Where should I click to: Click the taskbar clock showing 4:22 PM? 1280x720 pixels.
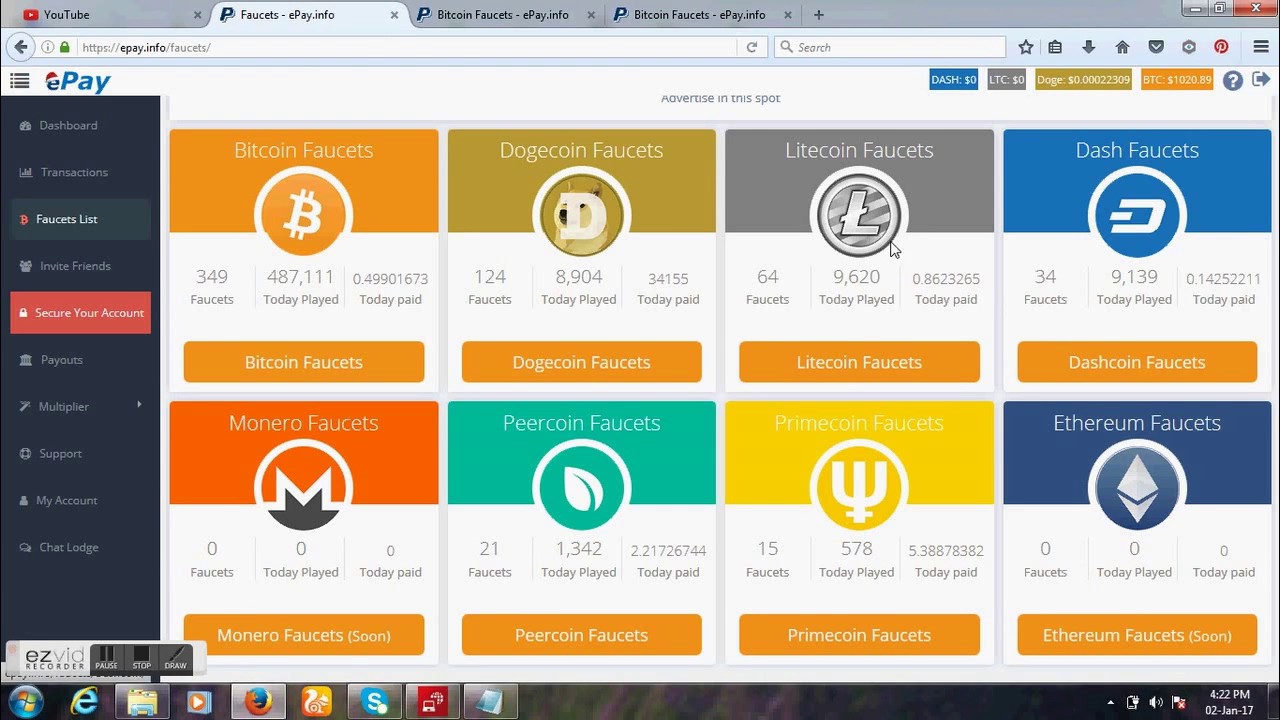(1229, 702)
